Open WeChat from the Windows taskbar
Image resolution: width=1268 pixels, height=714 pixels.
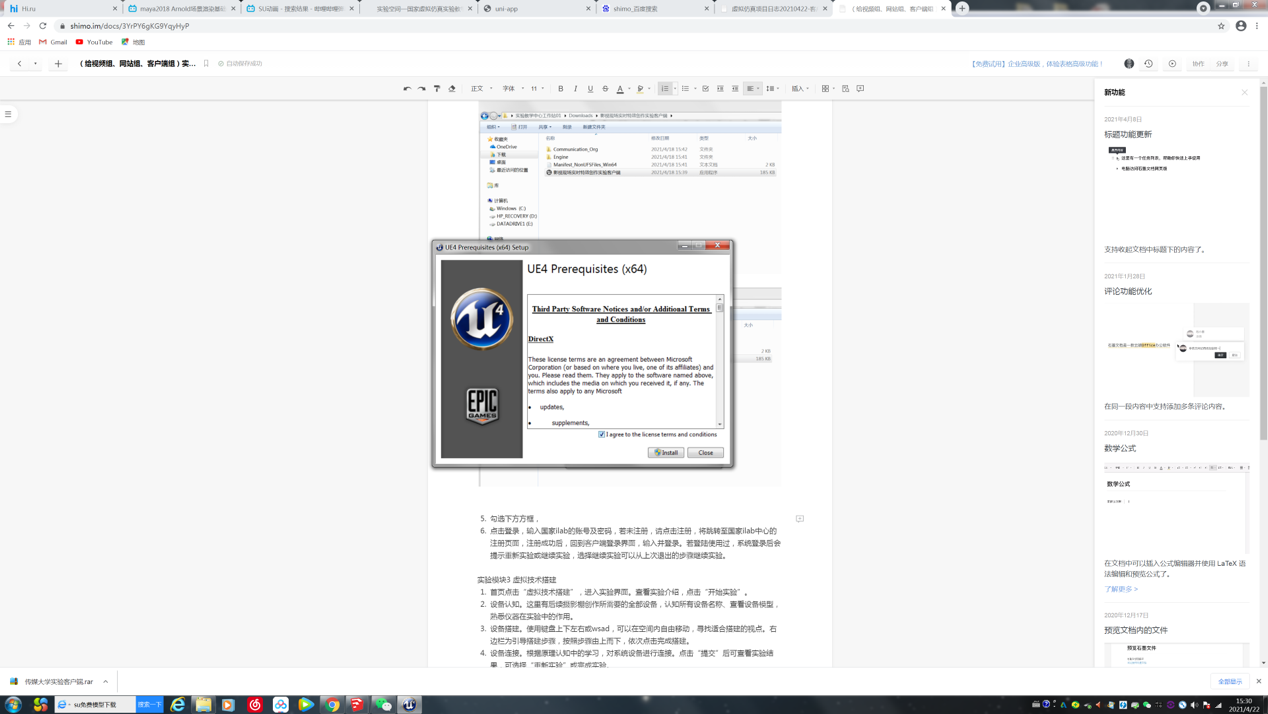pos(383,705)
